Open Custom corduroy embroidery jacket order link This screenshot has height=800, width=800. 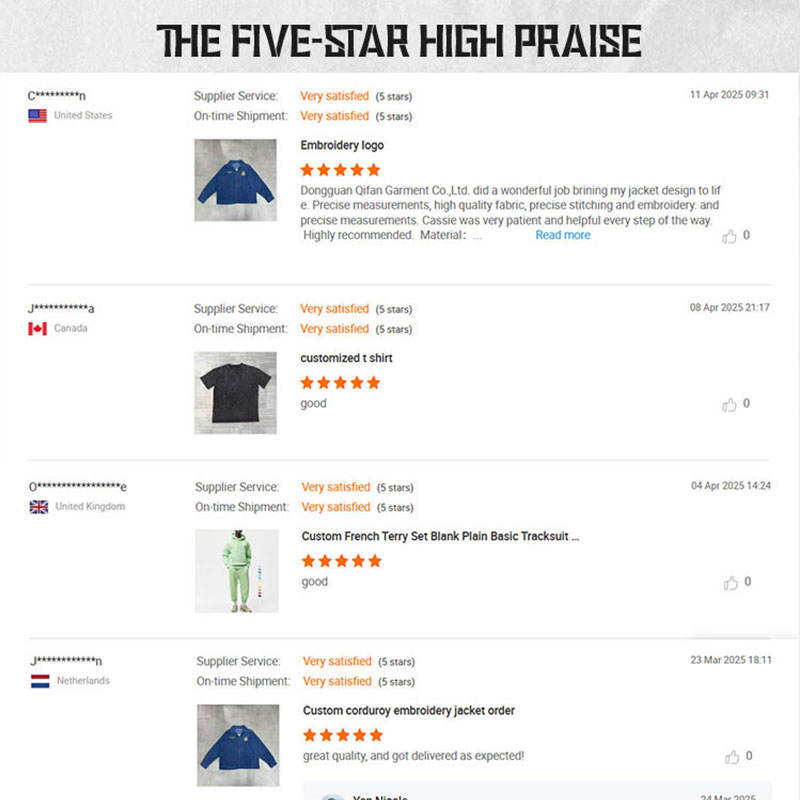(x=409, y=711)
